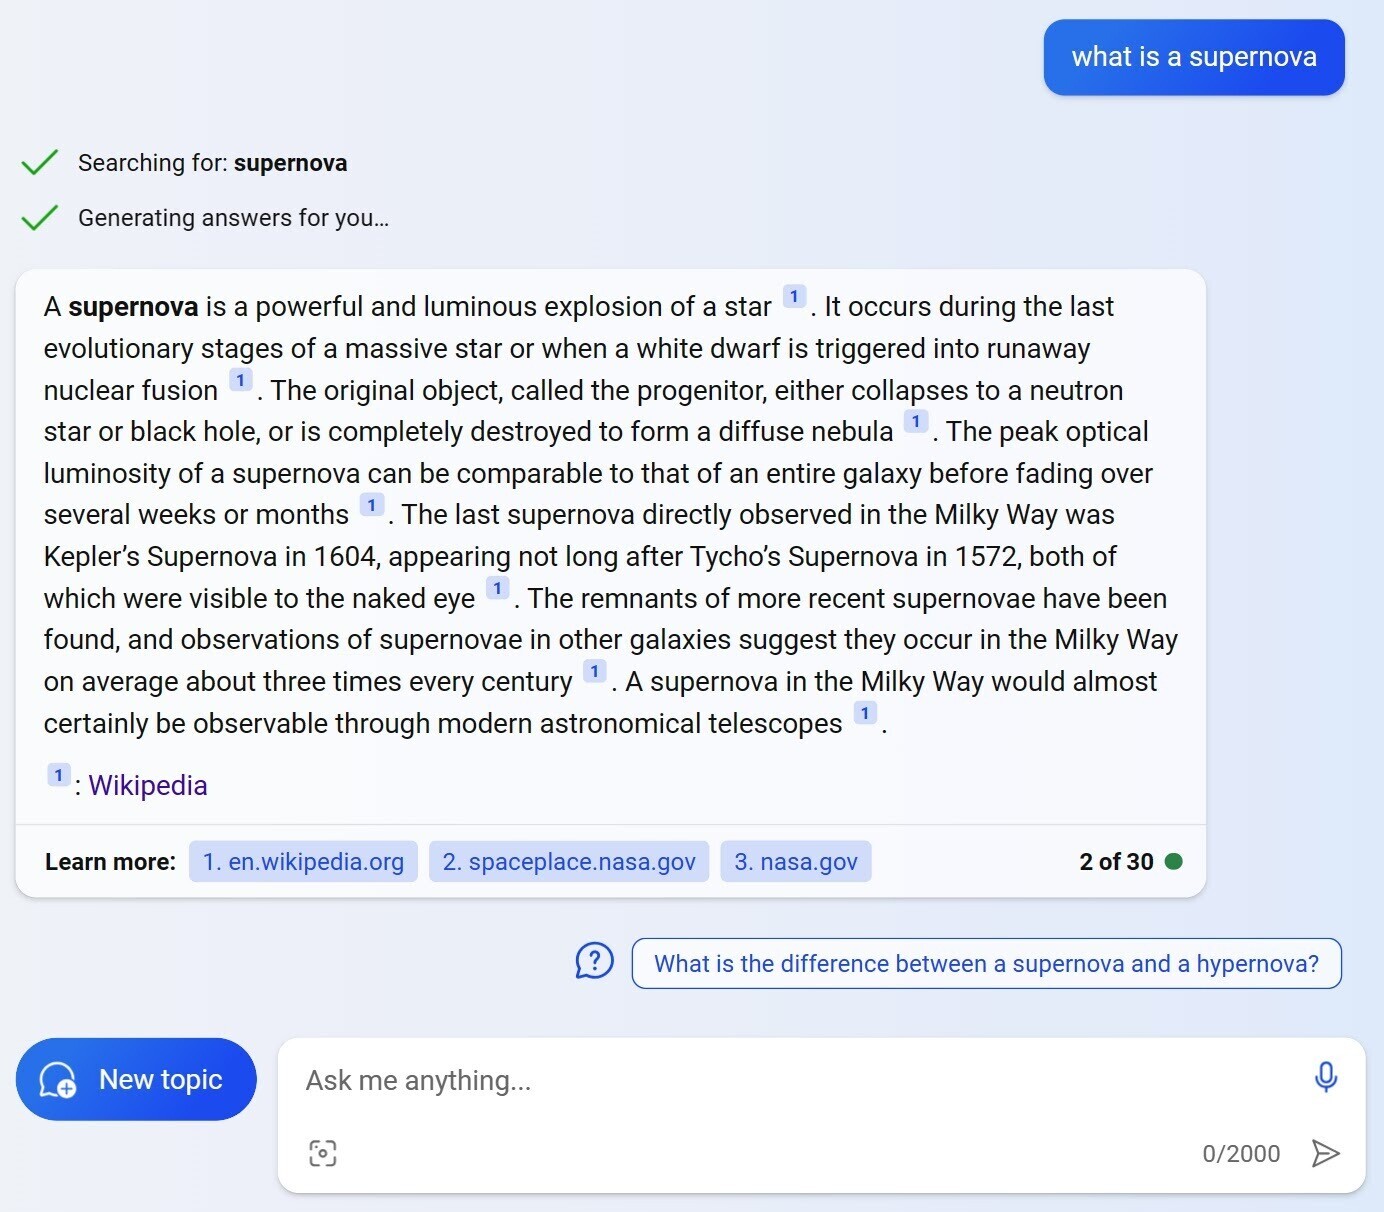The image size is (1384, 1212).
Task: Click the microphone icon for voice input
Action: 1325,1078
